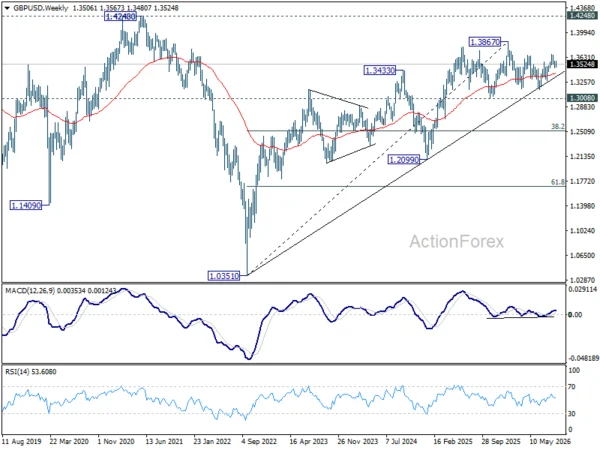Select the 1.20990 price label

404,160
